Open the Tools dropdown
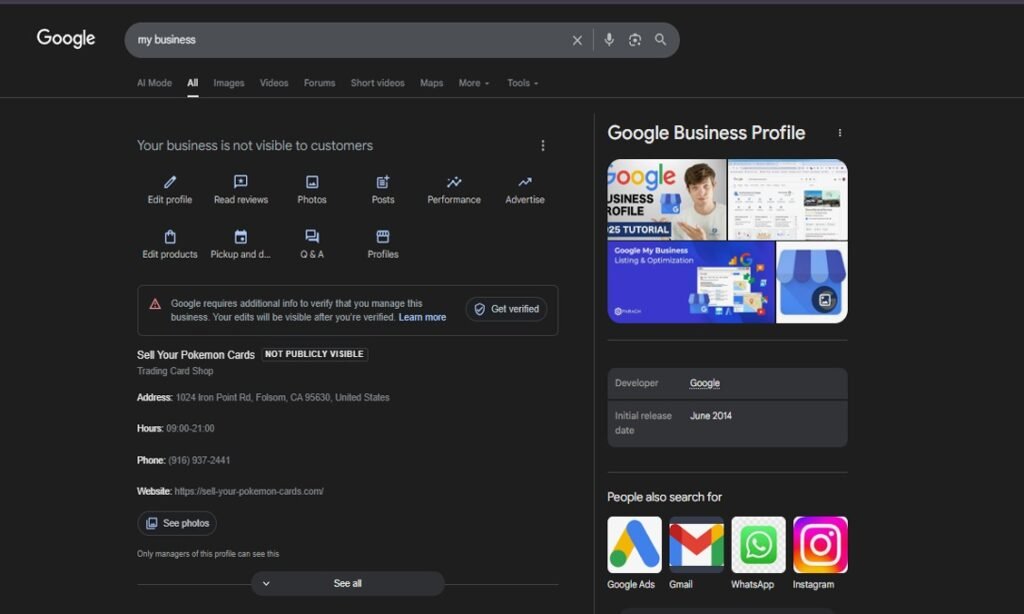Image resolution: width=1024 pixels, height=614 pixels. point(522,83)
